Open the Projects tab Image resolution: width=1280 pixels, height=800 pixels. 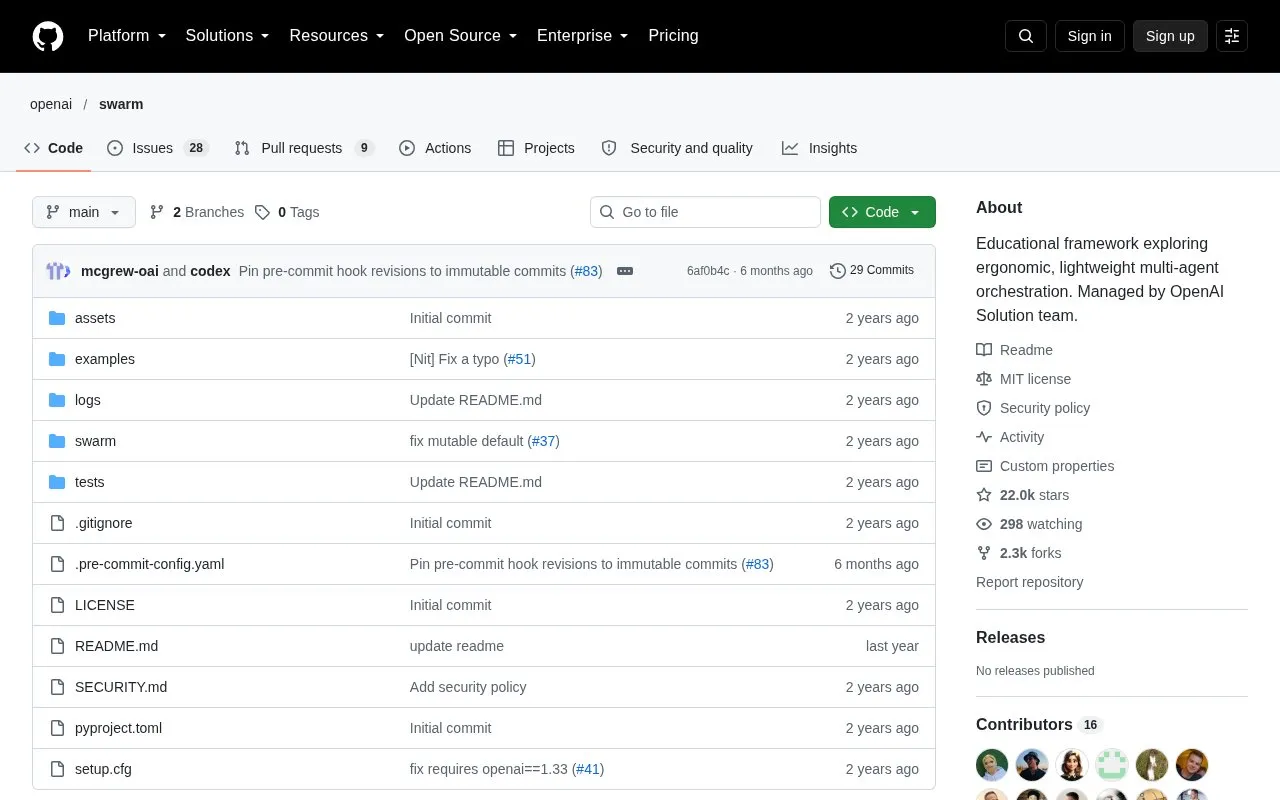(536, 148)
